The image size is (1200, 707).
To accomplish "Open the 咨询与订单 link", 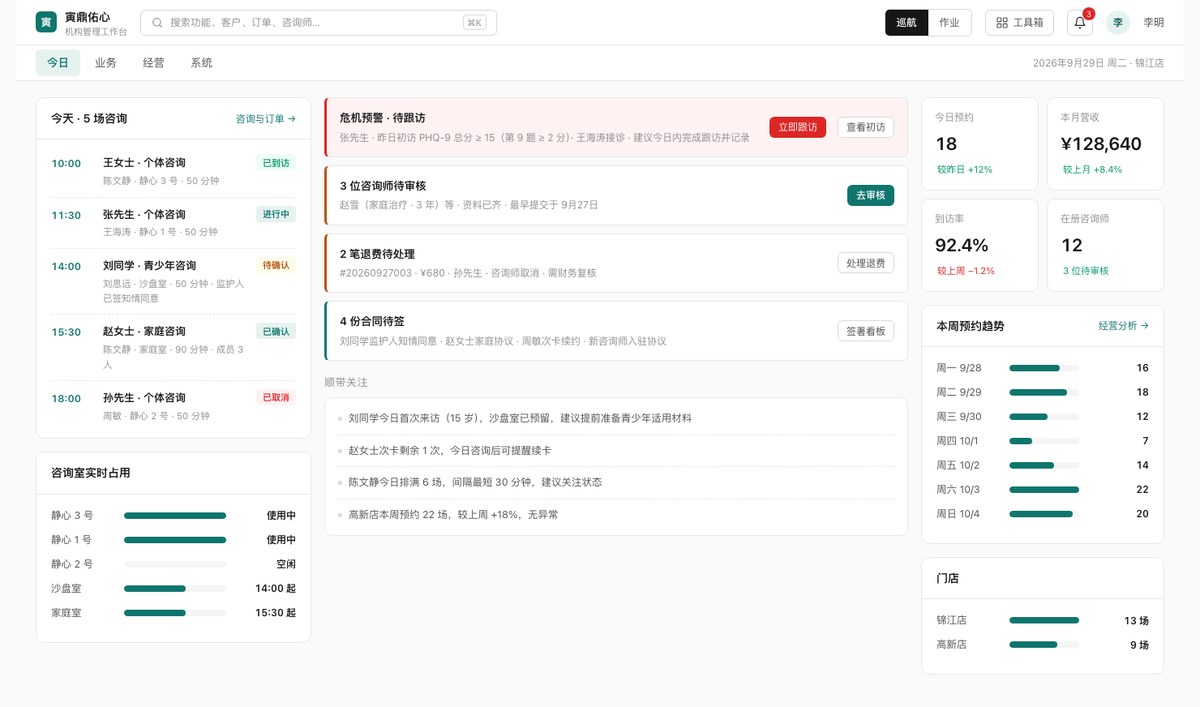I will (266, 119).
